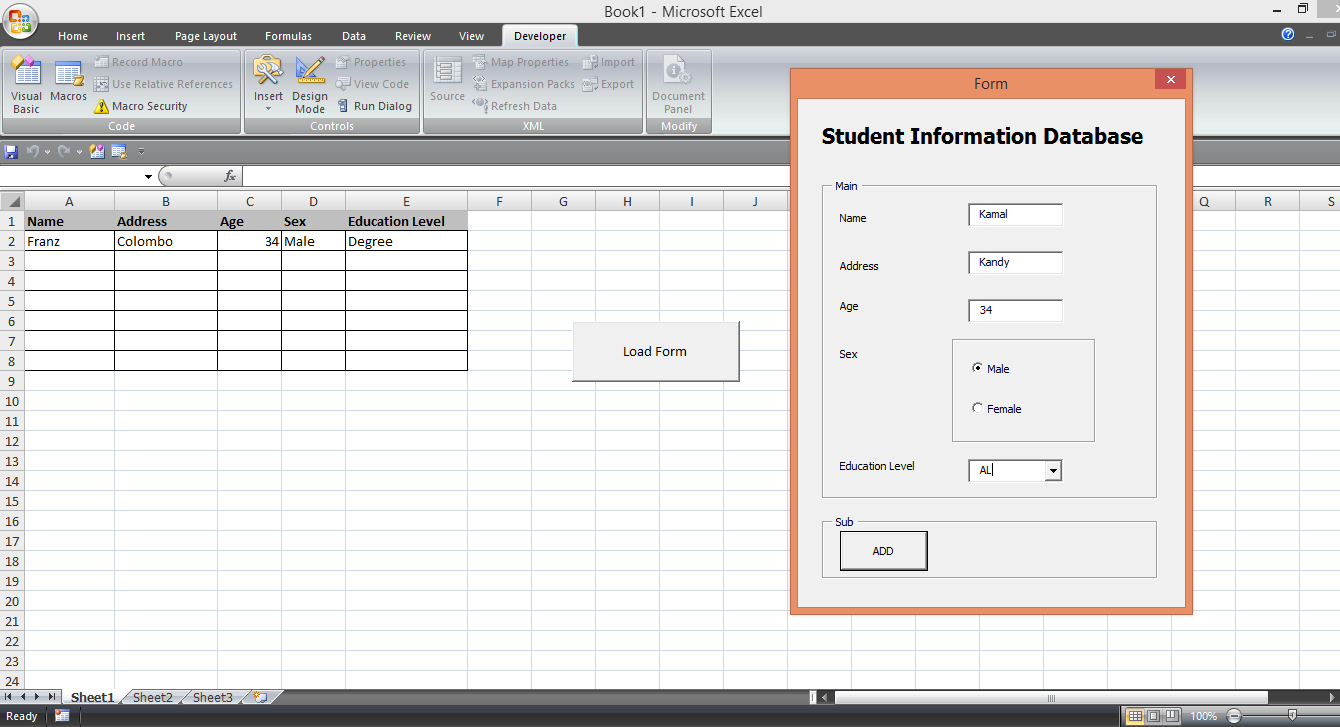The height and width of the screenshot is (727, 1340).
Task: Click the Save icon in Quick Access Toolbar
Action: 11,151
